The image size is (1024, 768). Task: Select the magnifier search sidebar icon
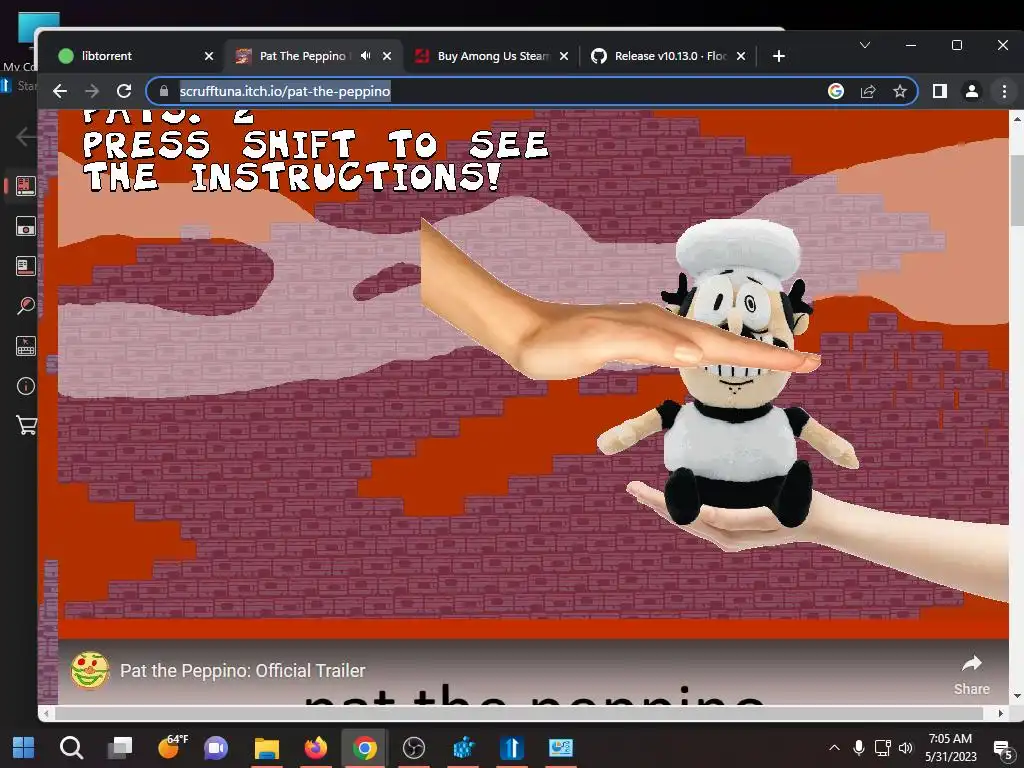coord(25,306)
